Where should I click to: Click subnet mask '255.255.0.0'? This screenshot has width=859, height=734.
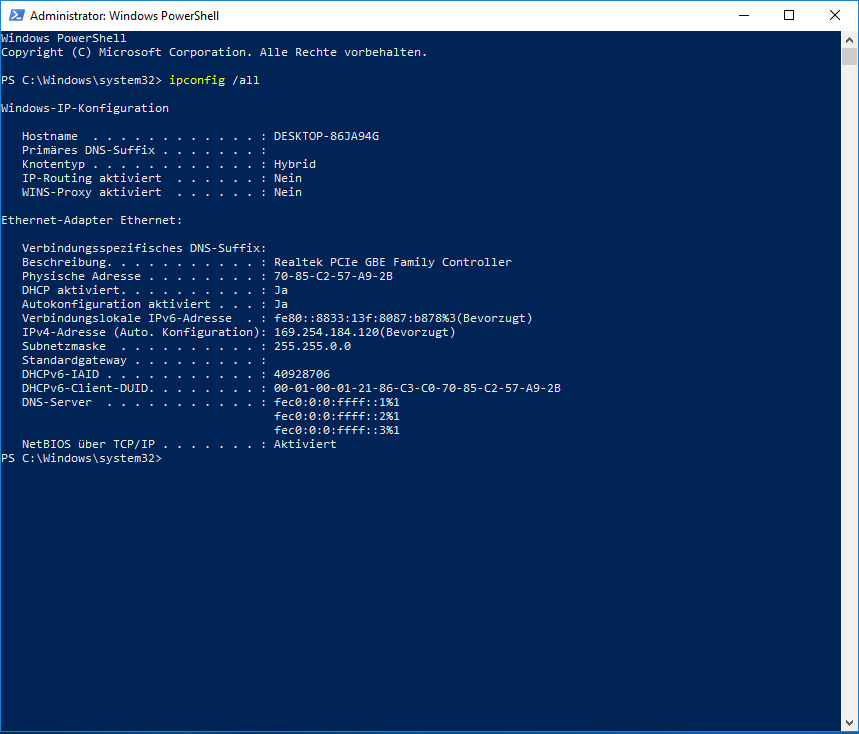click(312, 346)
